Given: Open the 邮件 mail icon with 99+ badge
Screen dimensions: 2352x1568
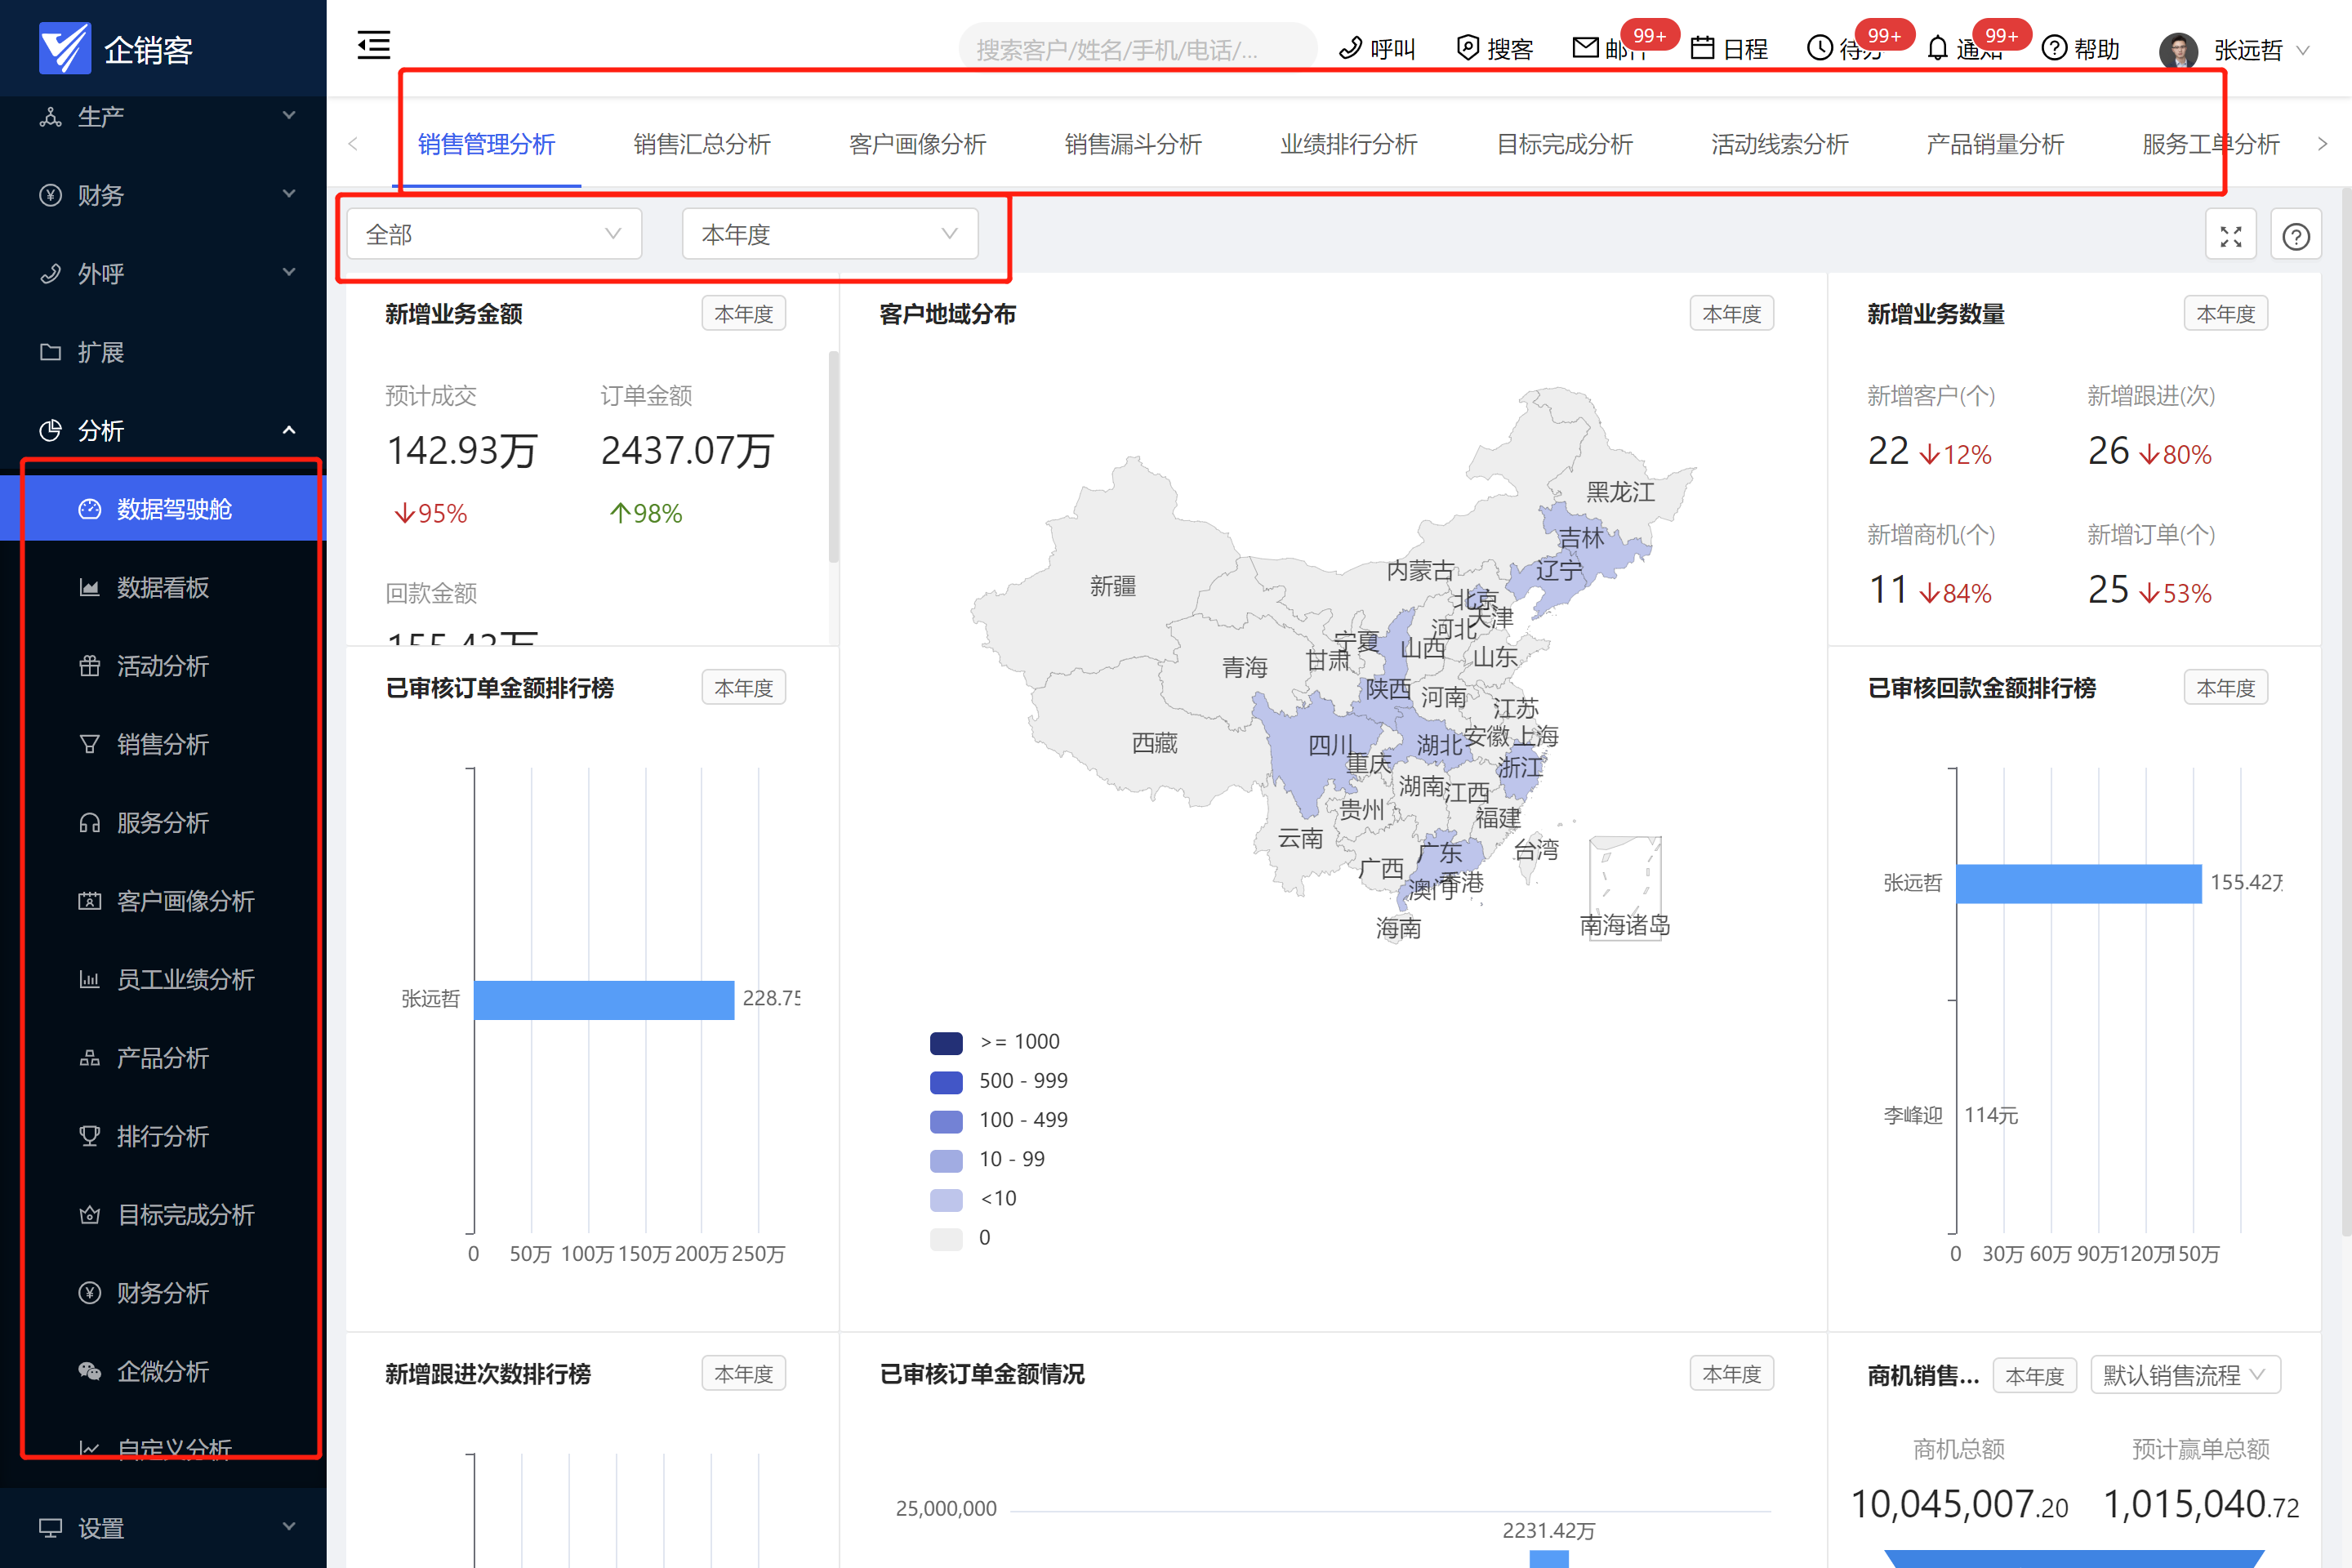Looking at the screenshot, I should click(x=1586, y=47).
